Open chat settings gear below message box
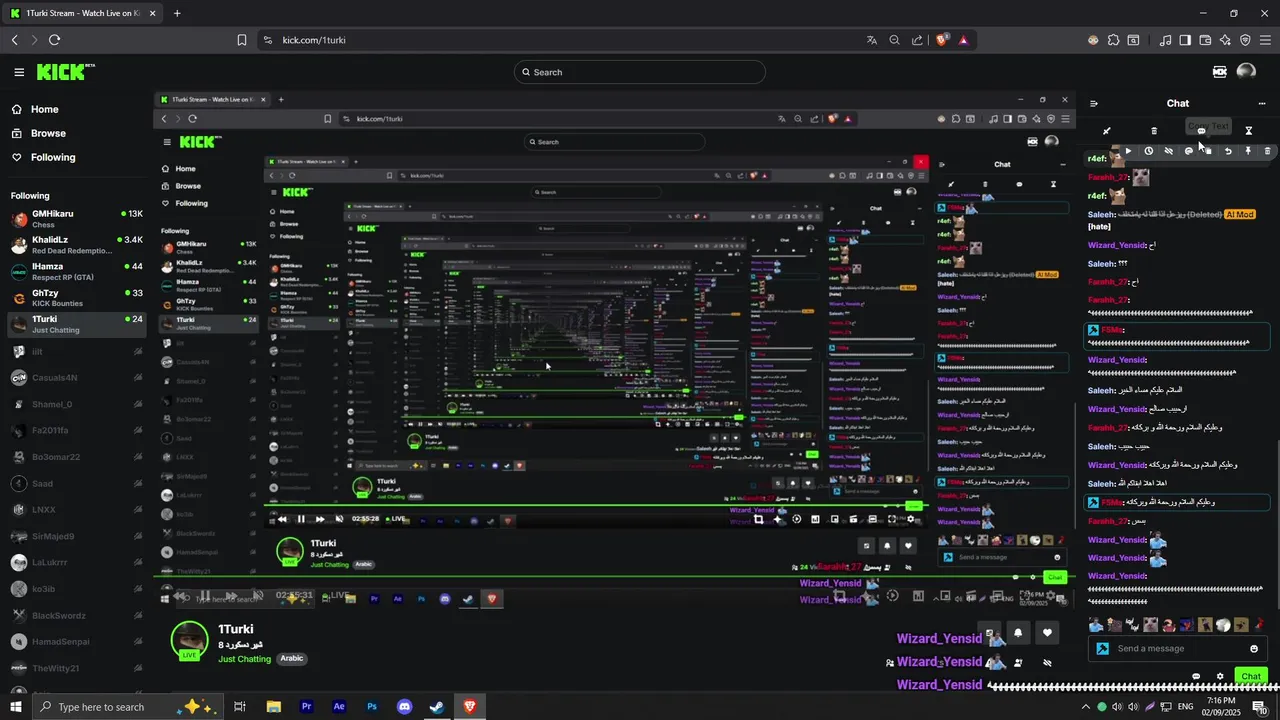The image size is (1280, 720). click(1220, 677)
